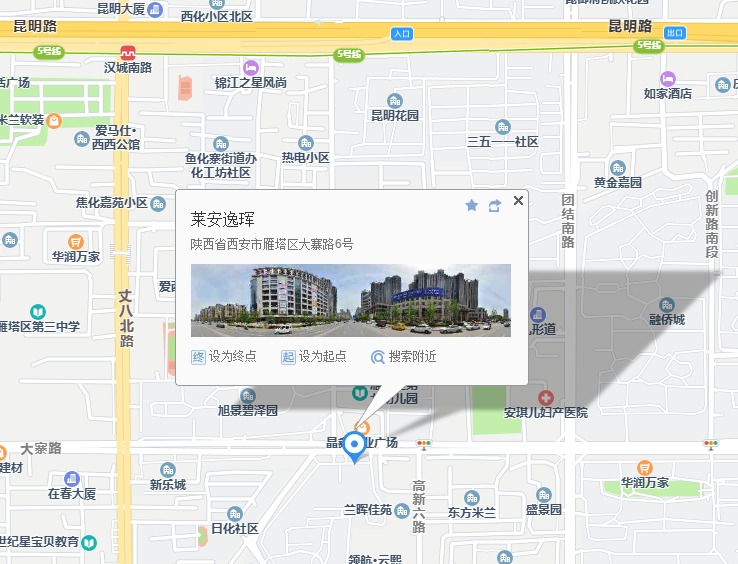Click the 三五一一社区 residential icon
The width and height of the screenshot is (738, 564).
coord(503,127)
